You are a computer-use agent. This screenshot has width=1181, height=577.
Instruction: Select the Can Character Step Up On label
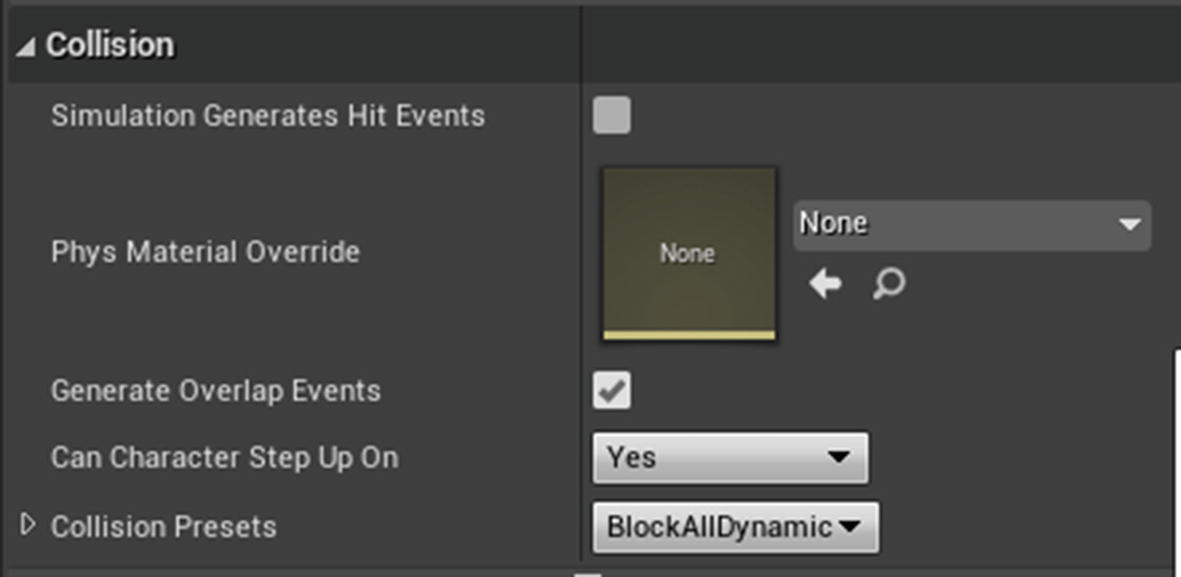tap(224, 457)
